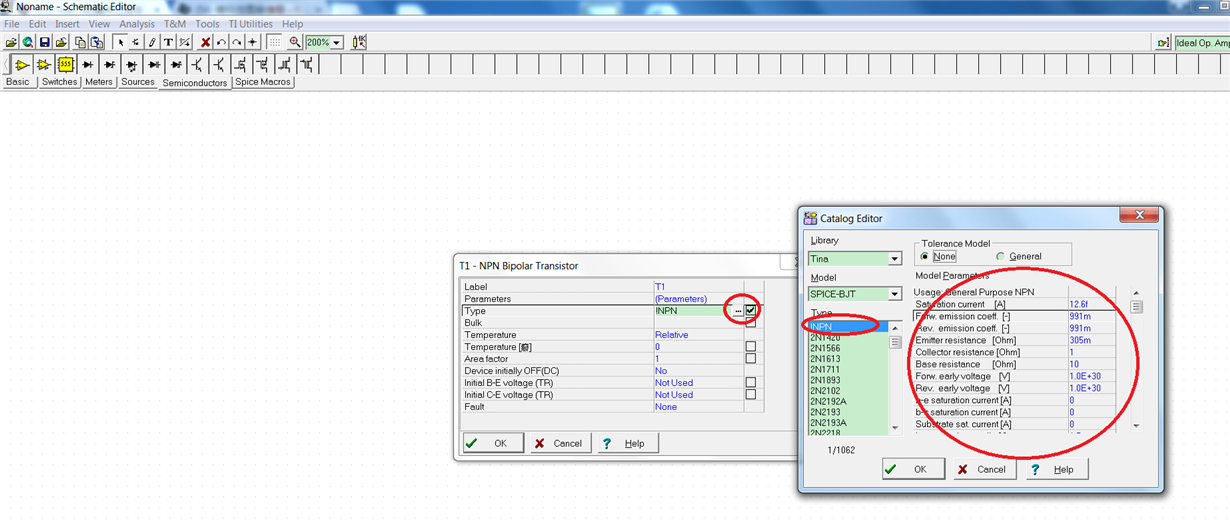1230x527 pixels.
Task: Enable the Area factor checkbox
Action: point(750,359)
